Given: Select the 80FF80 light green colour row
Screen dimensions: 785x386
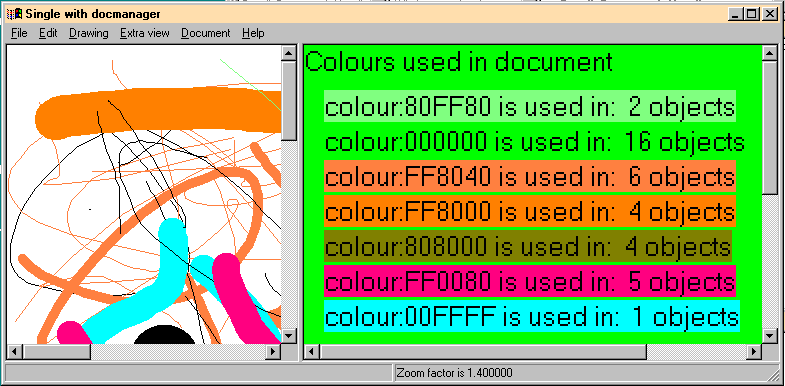Looking at the screenshot, I should pos(530,106).
